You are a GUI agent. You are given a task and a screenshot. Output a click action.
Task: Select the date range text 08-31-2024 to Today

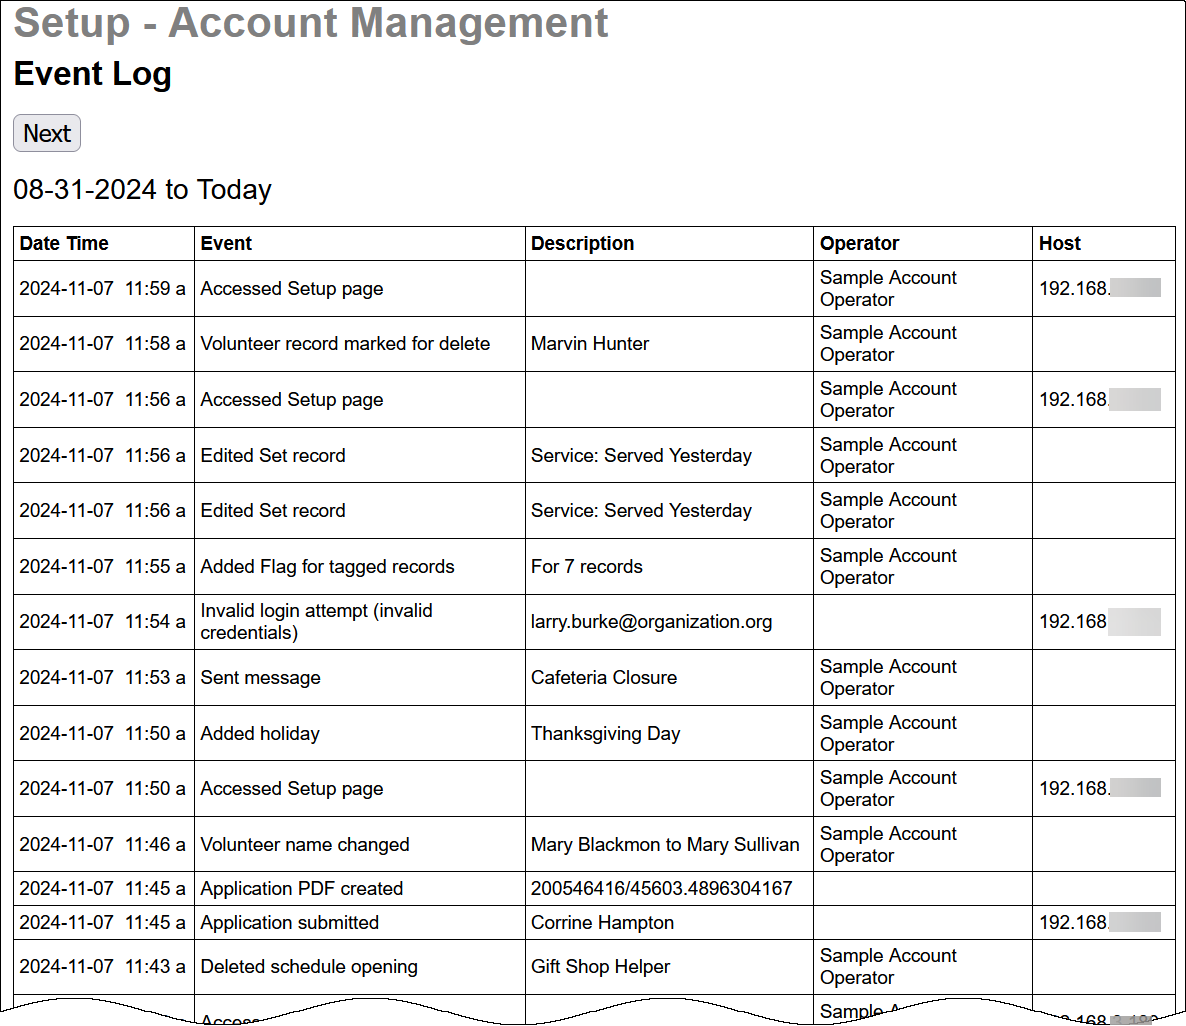pyautogui.click(x=142, y=190)
